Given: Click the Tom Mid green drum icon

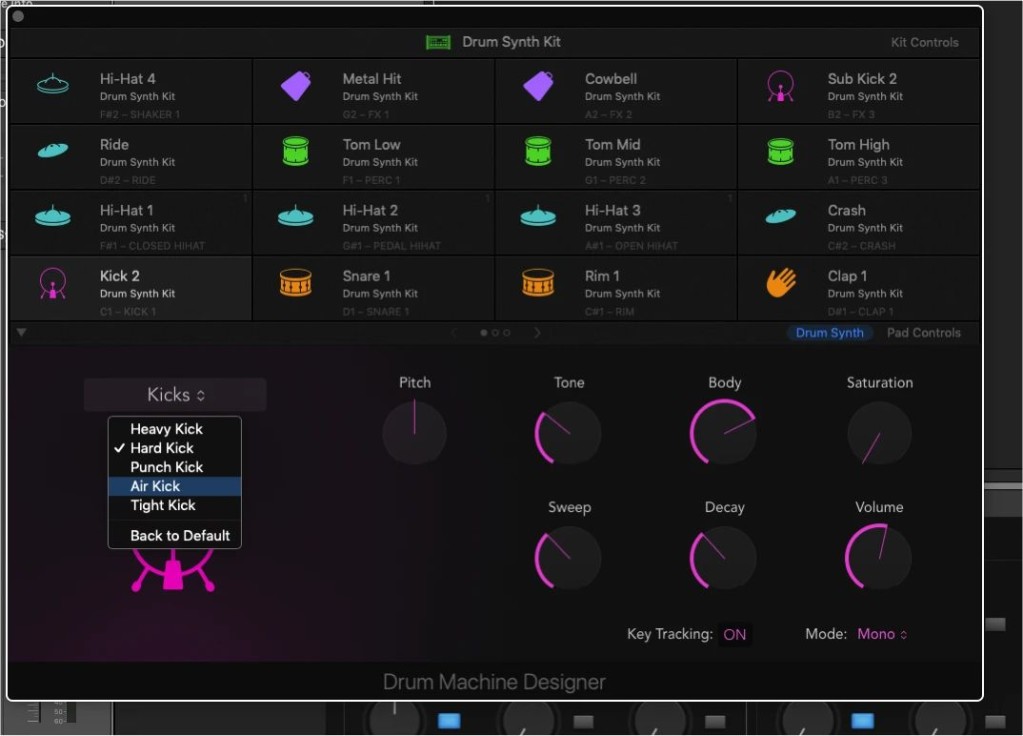Looking at the screenshot, I should [x=538, y=151].
